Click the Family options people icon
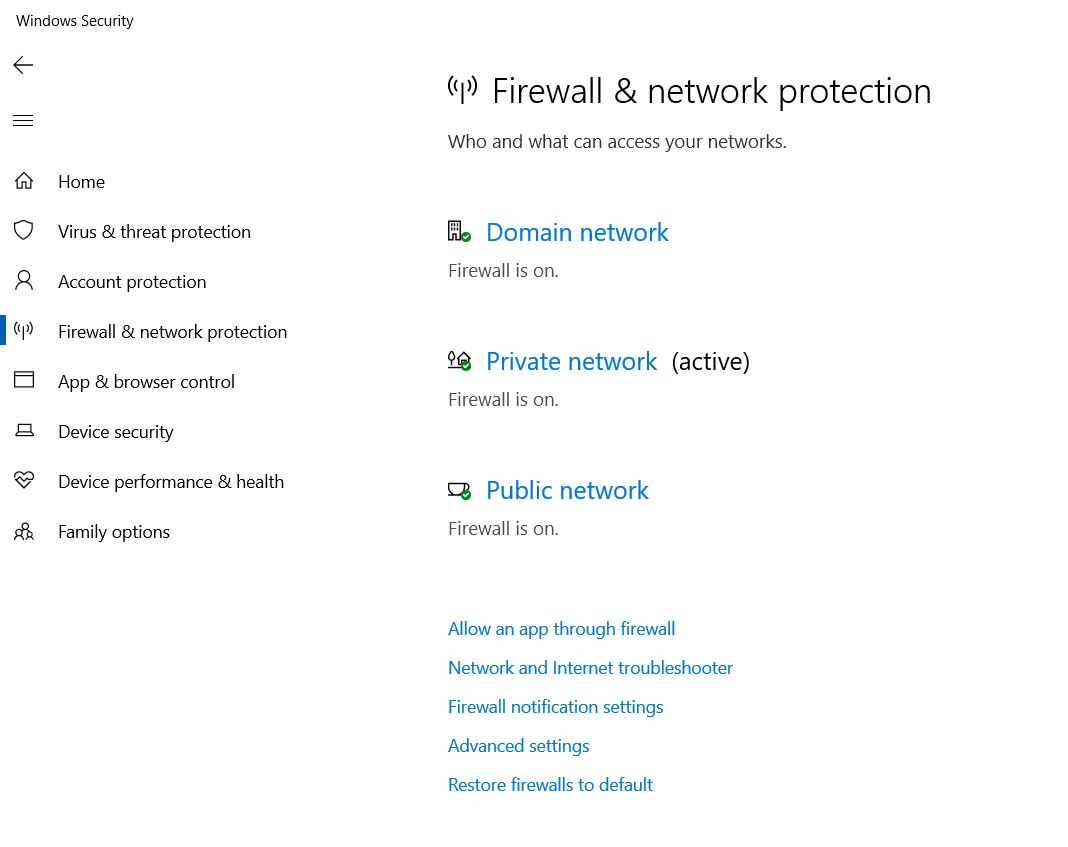Screen dimensions: 1068x847 click(x=24, y=531)
